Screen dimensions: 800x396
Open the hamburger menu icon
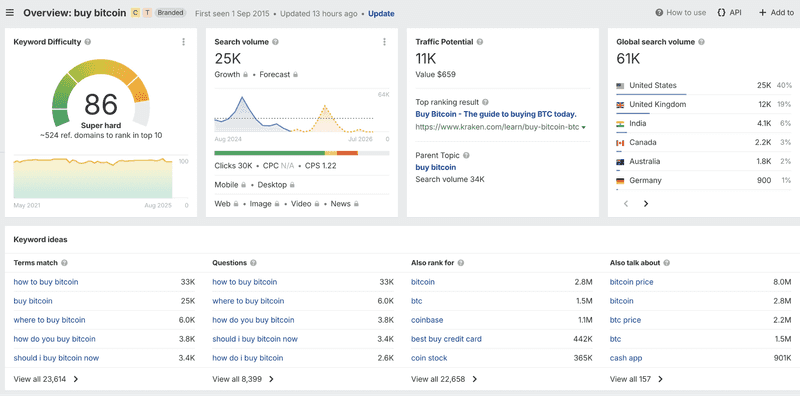[10, 13]
